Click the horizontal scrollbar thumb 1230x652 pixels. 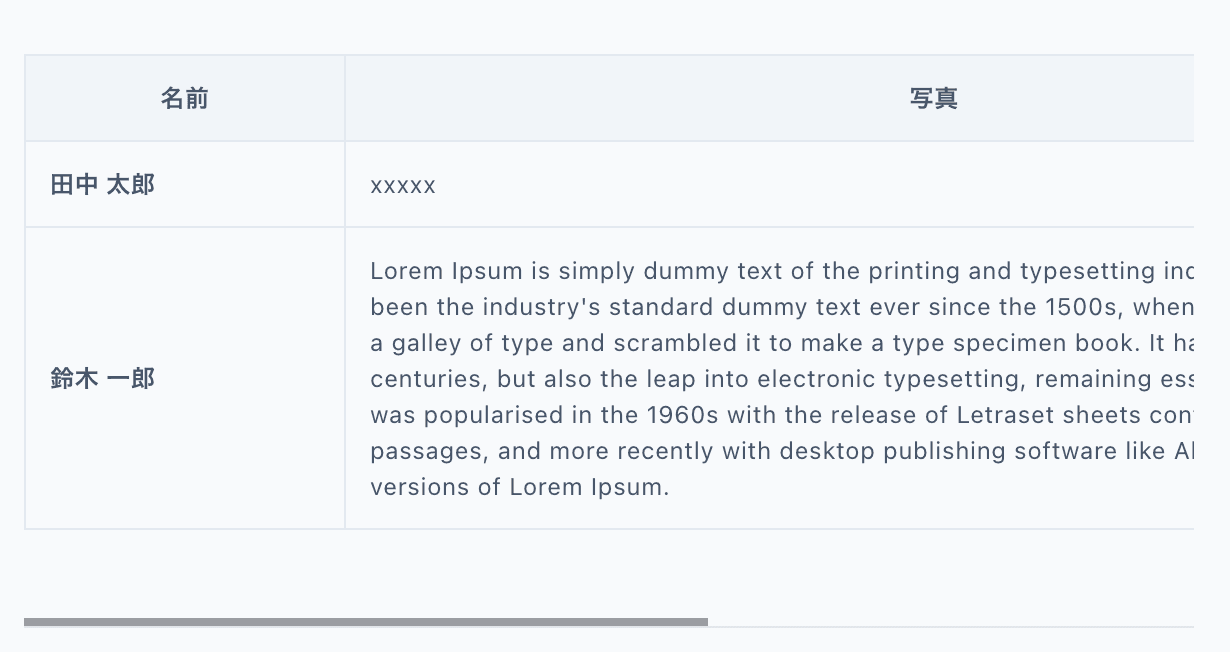coord(366,622)
